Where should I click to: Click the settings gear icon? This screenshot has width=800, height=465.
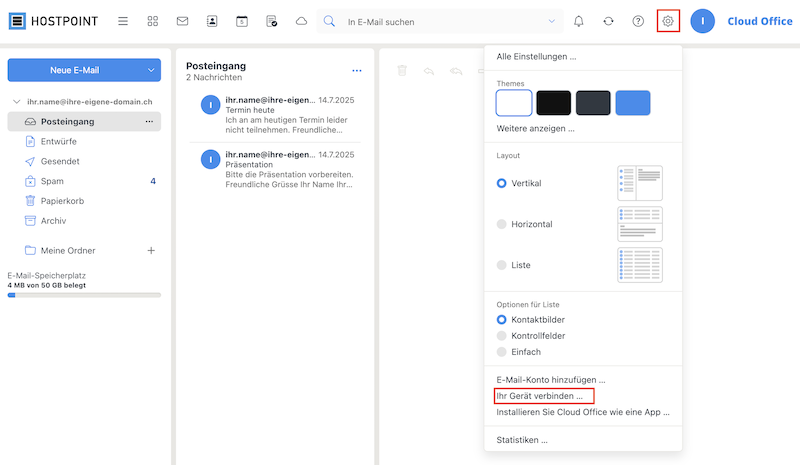(x=668, y=21)
